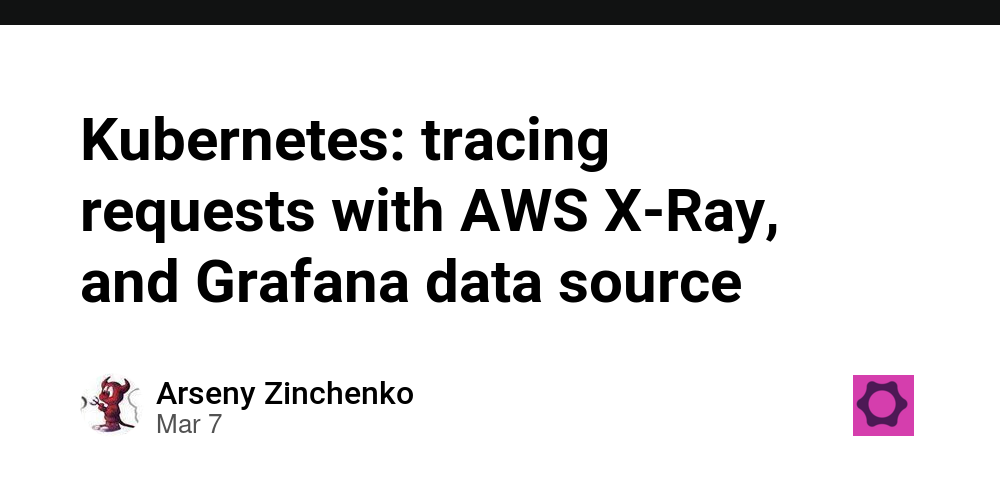This screenshot has height=500, width=1000.
Task: Click the daemon's pitchfork in the avatar
Action: [94, 404]
